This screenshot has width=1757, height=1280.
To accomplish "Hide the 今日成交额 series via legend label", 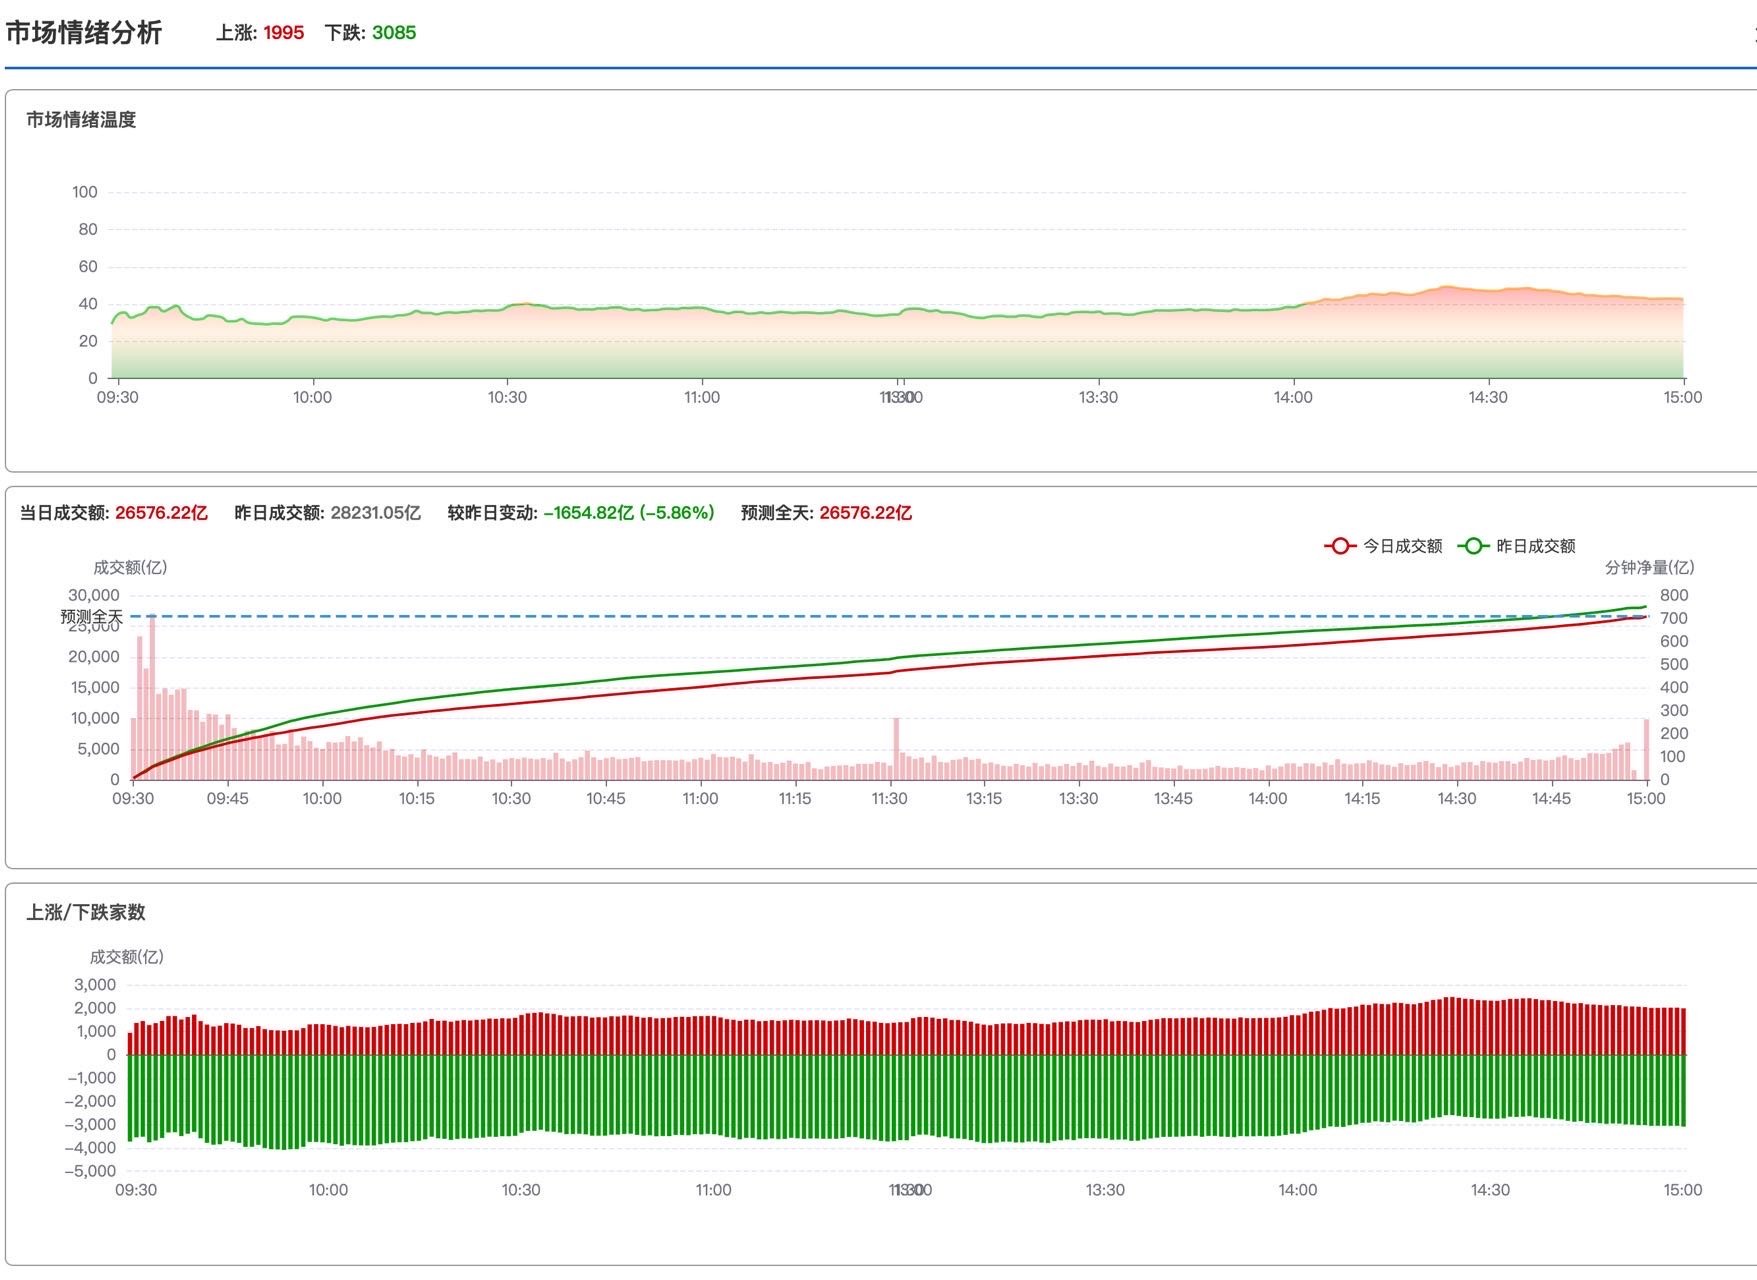I will [1402, 546].
